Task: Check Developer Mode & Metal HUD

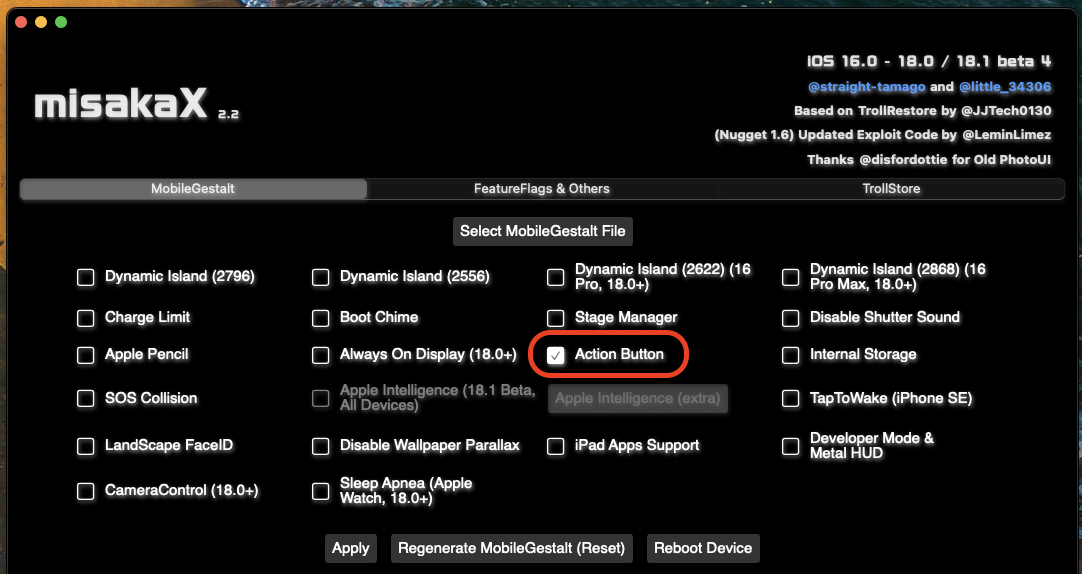Action: coord(790,446)
